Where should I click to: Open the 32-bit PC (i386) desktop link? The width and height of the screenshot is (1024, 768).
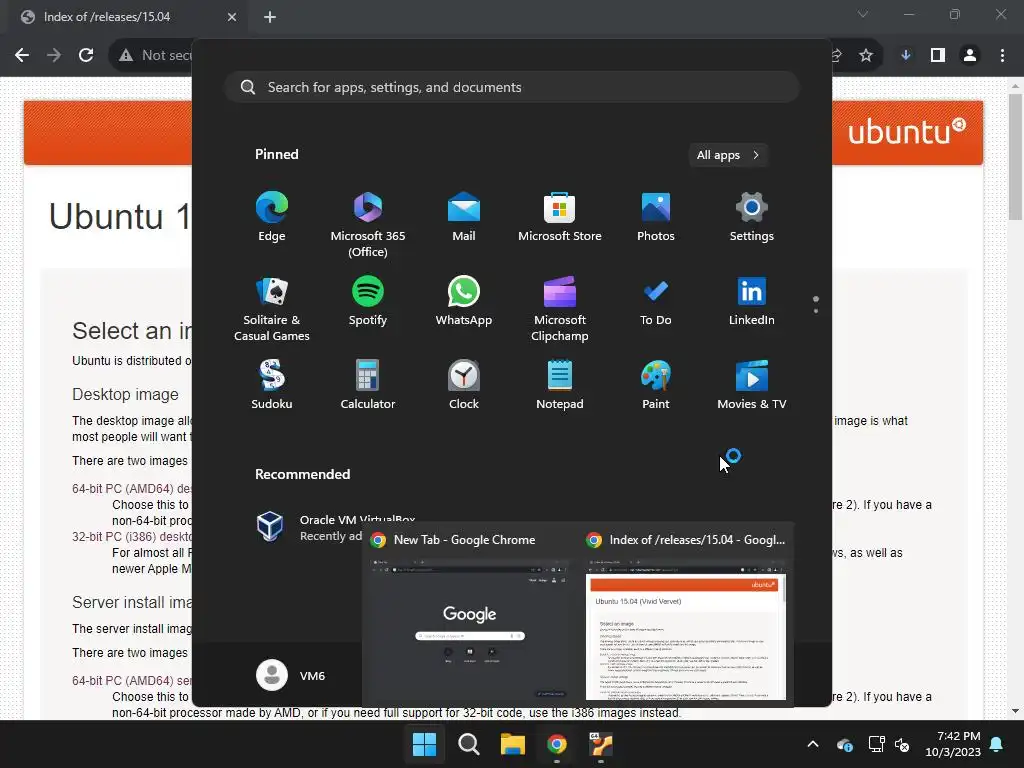pos(132,537)
